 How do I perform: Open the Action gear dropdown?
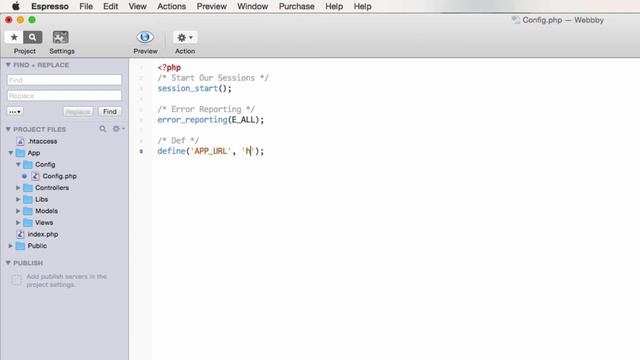tap(185, 37)
